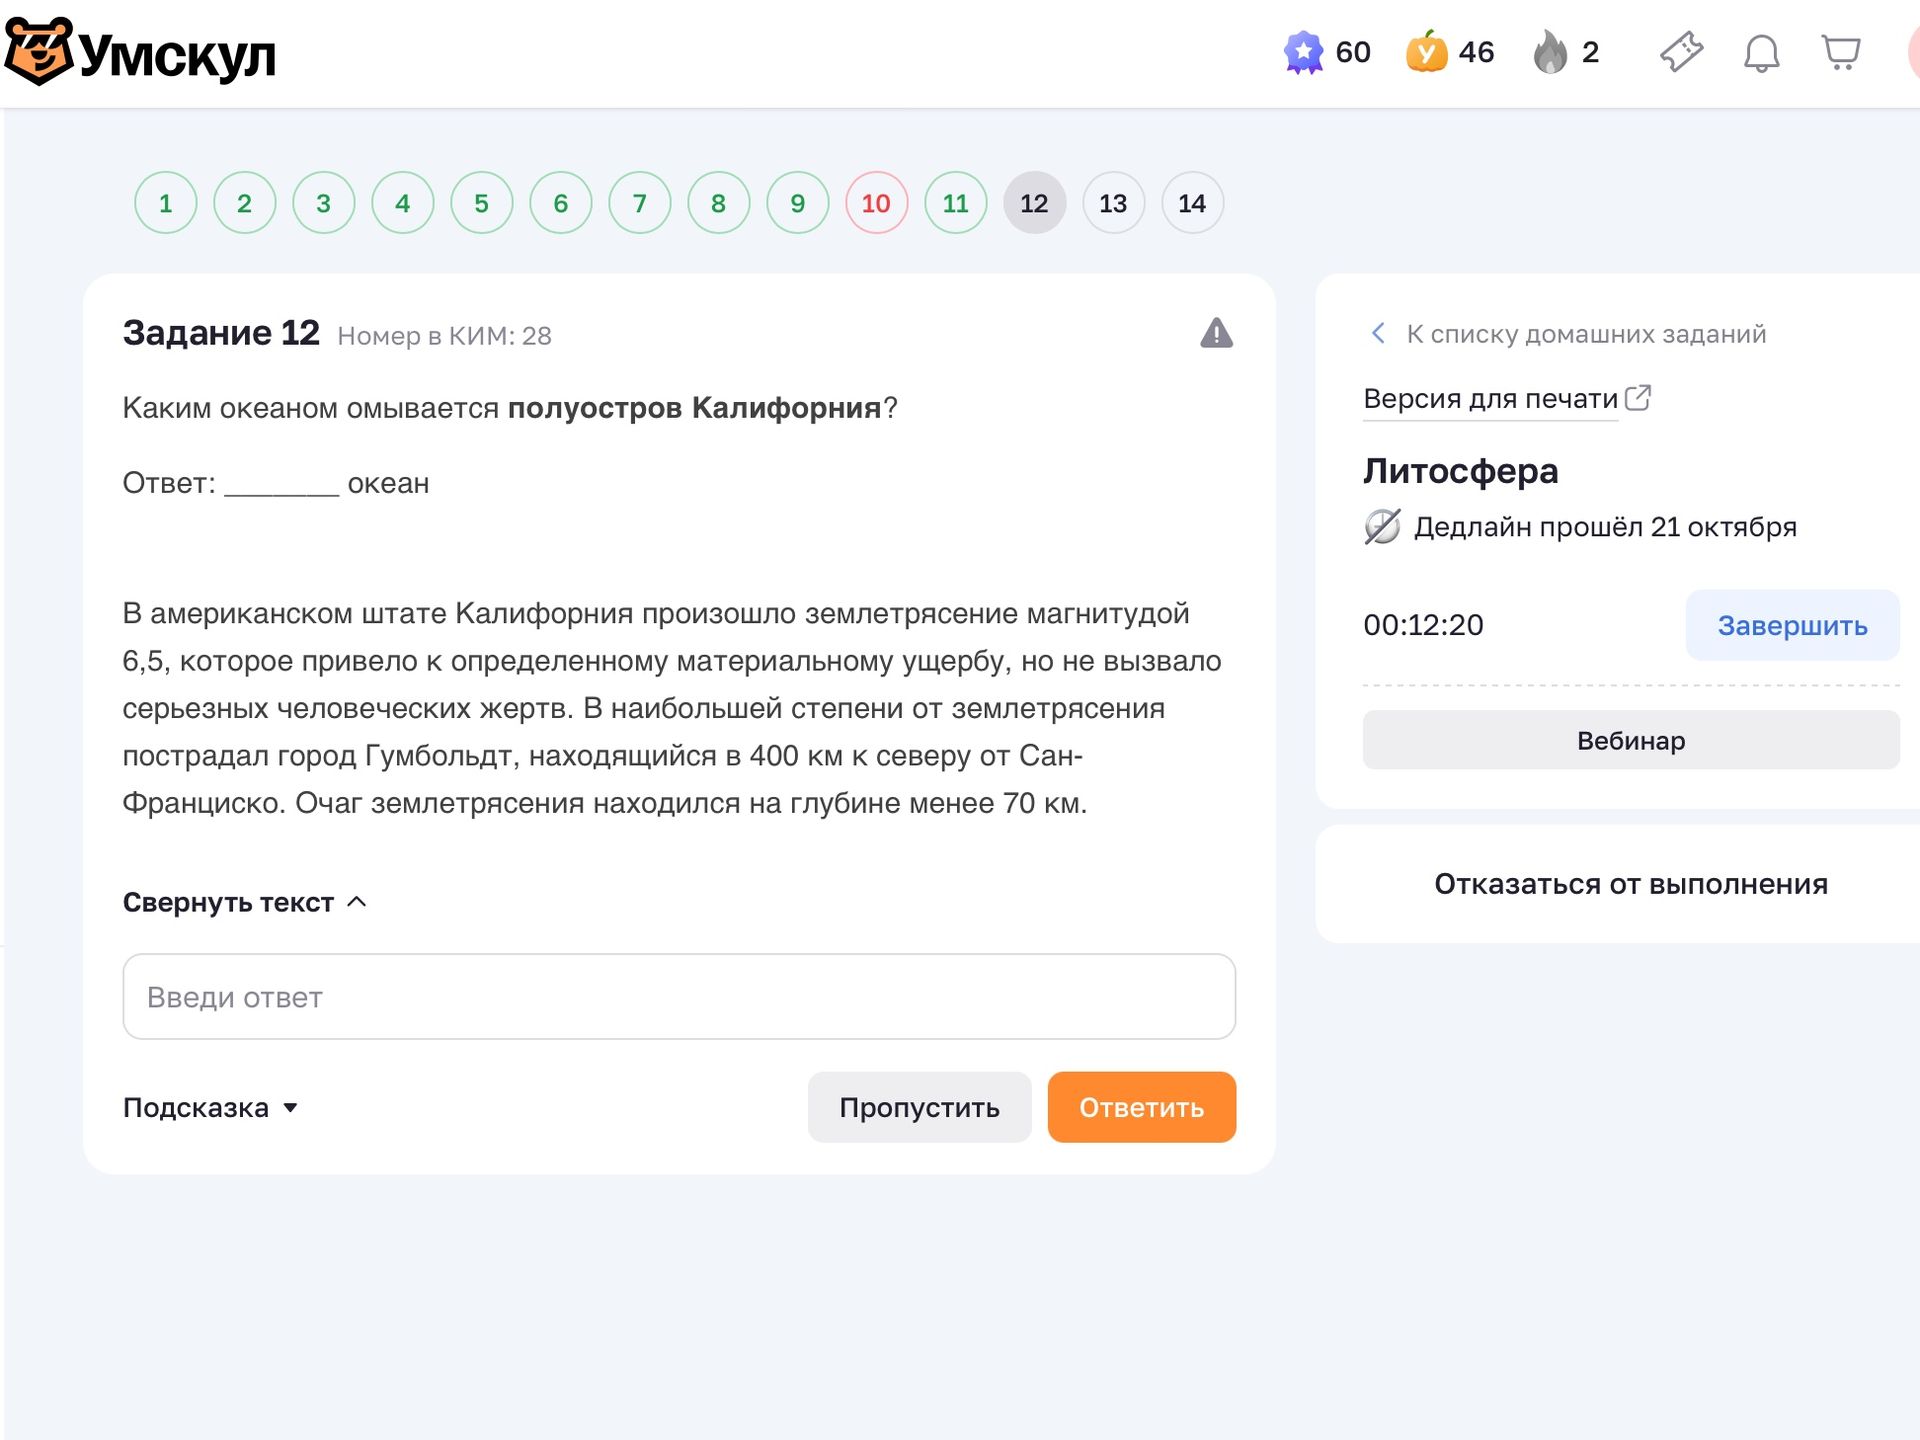Click the external link icon by Версия для печати
Screen dimensions: 1920x1440
[1638, 398]
